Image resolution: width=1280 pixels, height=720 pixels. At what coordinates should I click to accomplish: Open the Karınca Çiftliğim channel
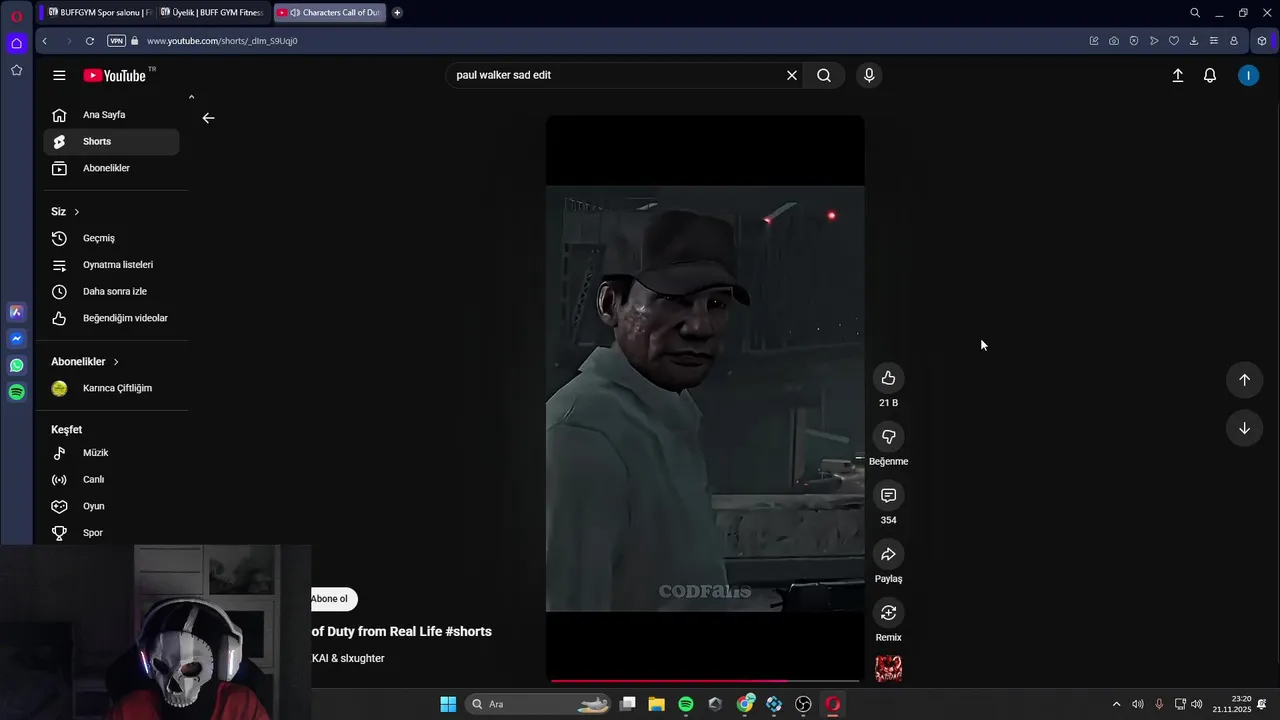[x=112, y=388]
